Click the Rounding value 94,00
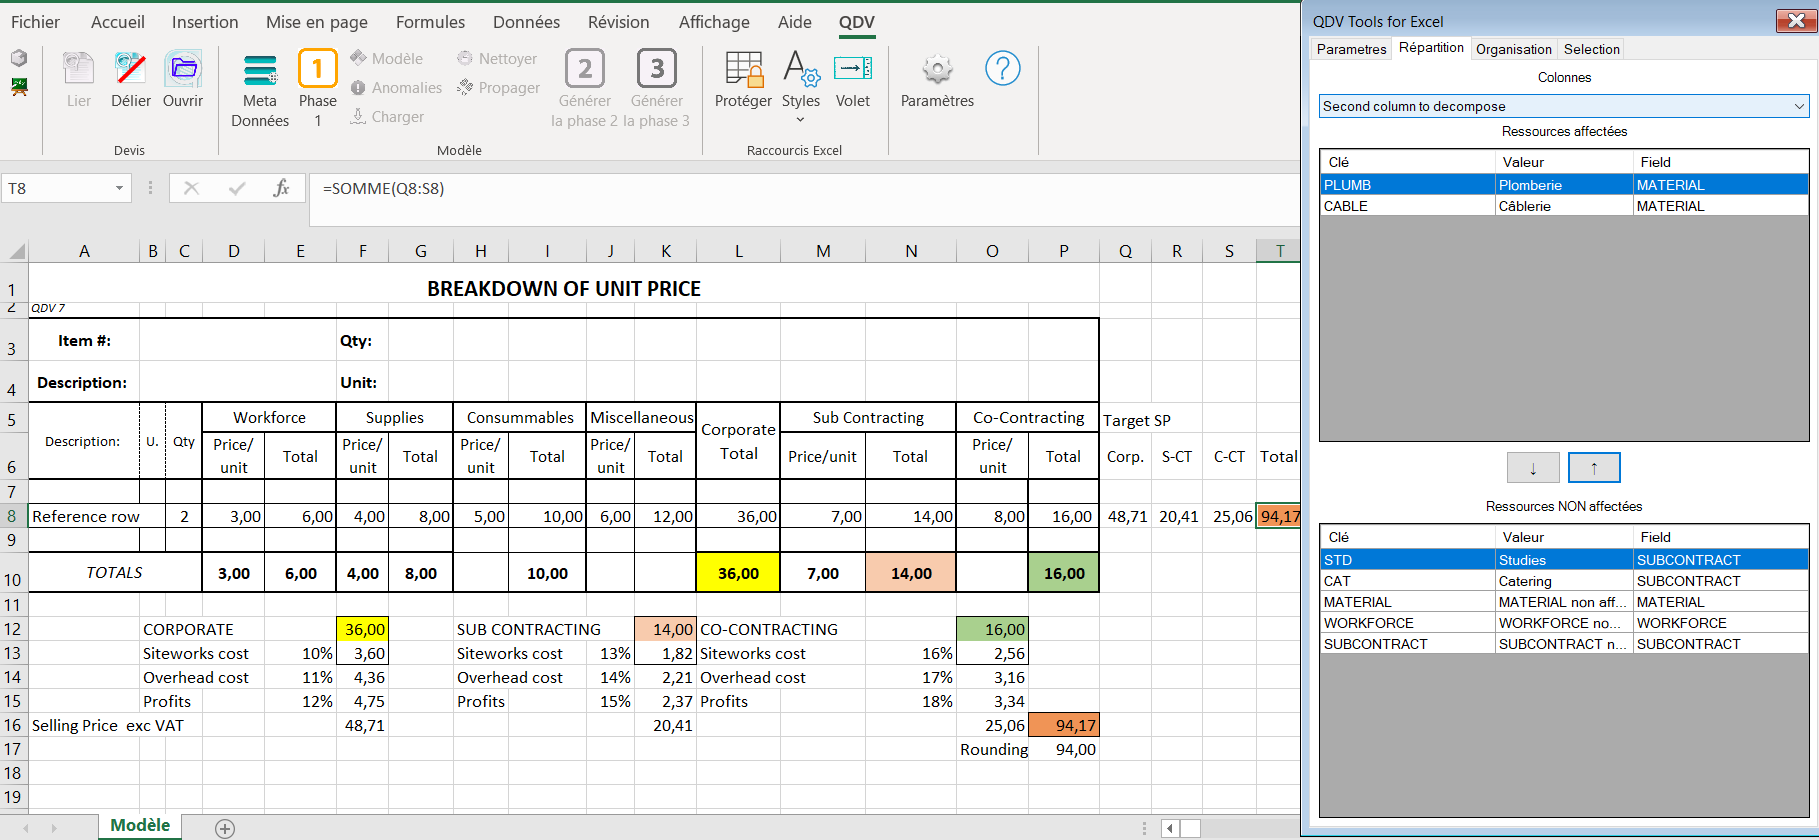This screenshot has width=1819, height=840. pos(1064,749)
